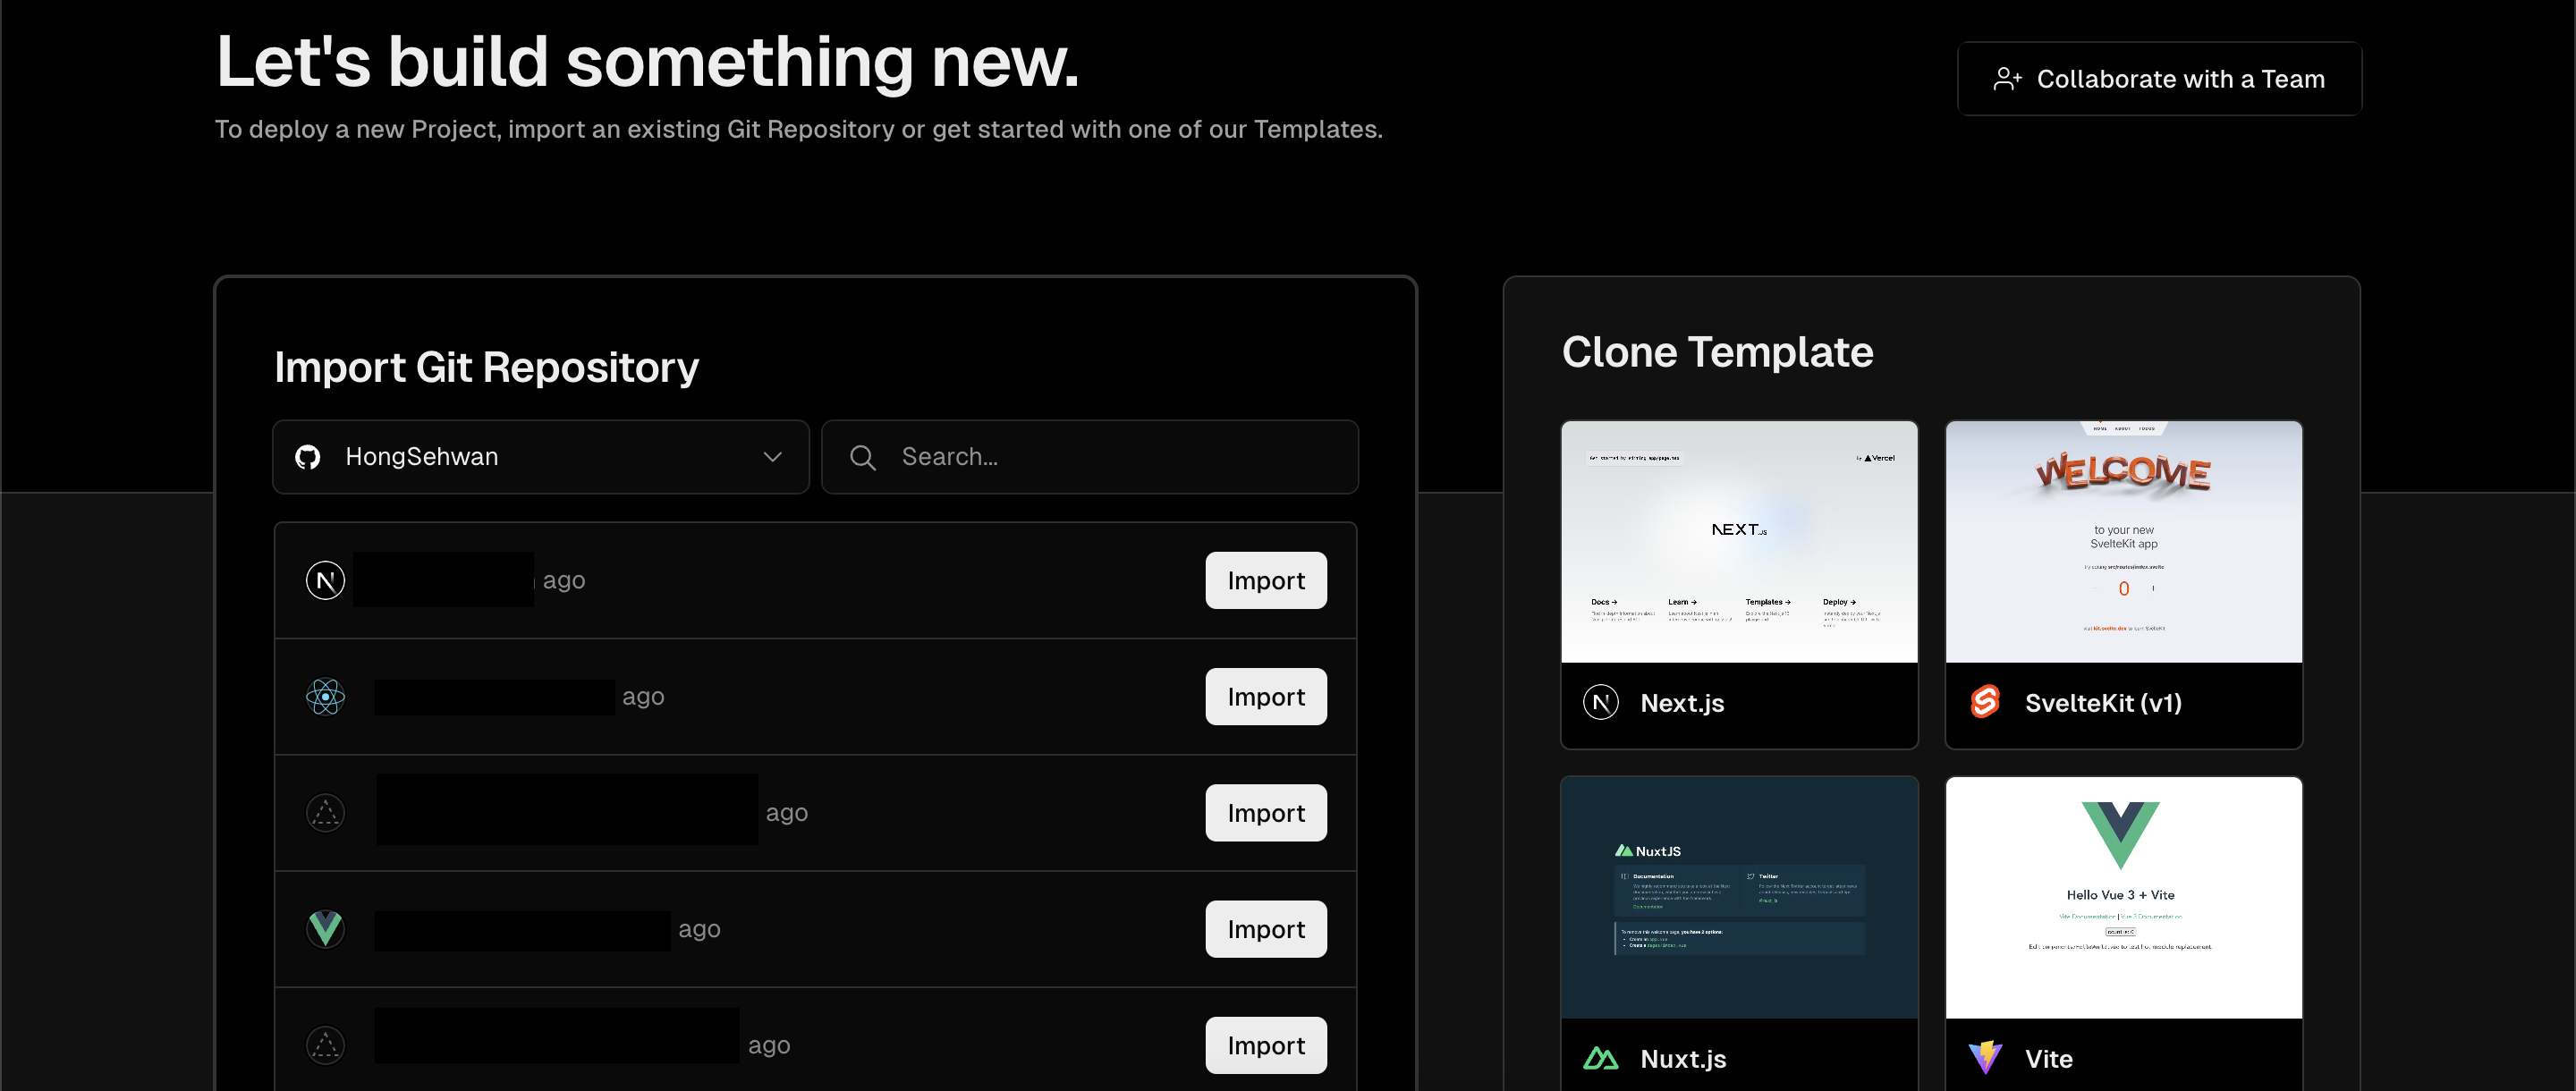Click the dashed triangle icon in third row

(325, 813)
